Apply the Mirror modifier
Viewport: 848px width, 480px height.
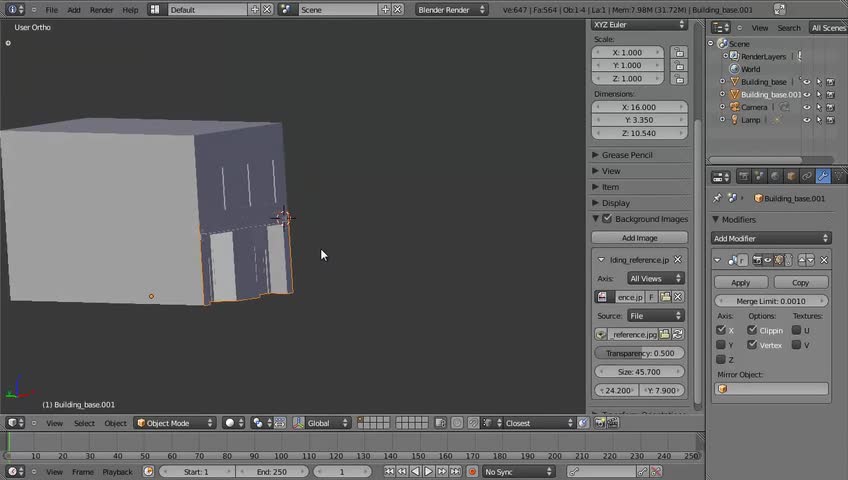pos(740,283)
